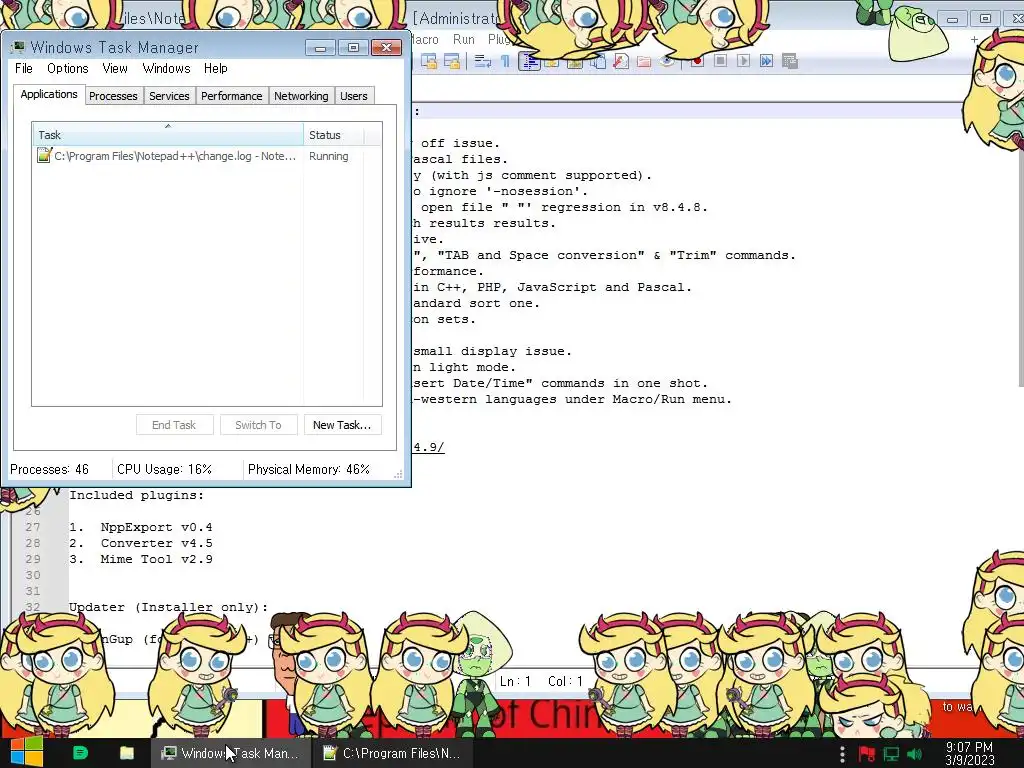The height and width of the screenshot is (768, 1024).
Task: Open the Options menu in Task Manager
Action: pos(67,68)
